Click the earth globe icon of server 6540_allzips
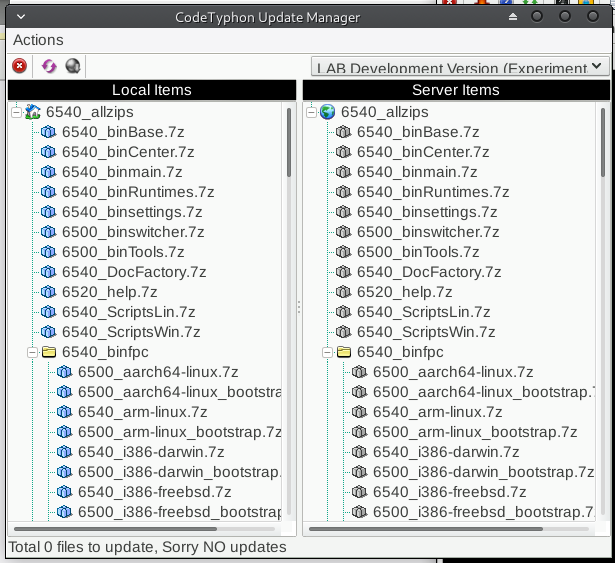This screenshot has height=563, width=615. point(328,112)
